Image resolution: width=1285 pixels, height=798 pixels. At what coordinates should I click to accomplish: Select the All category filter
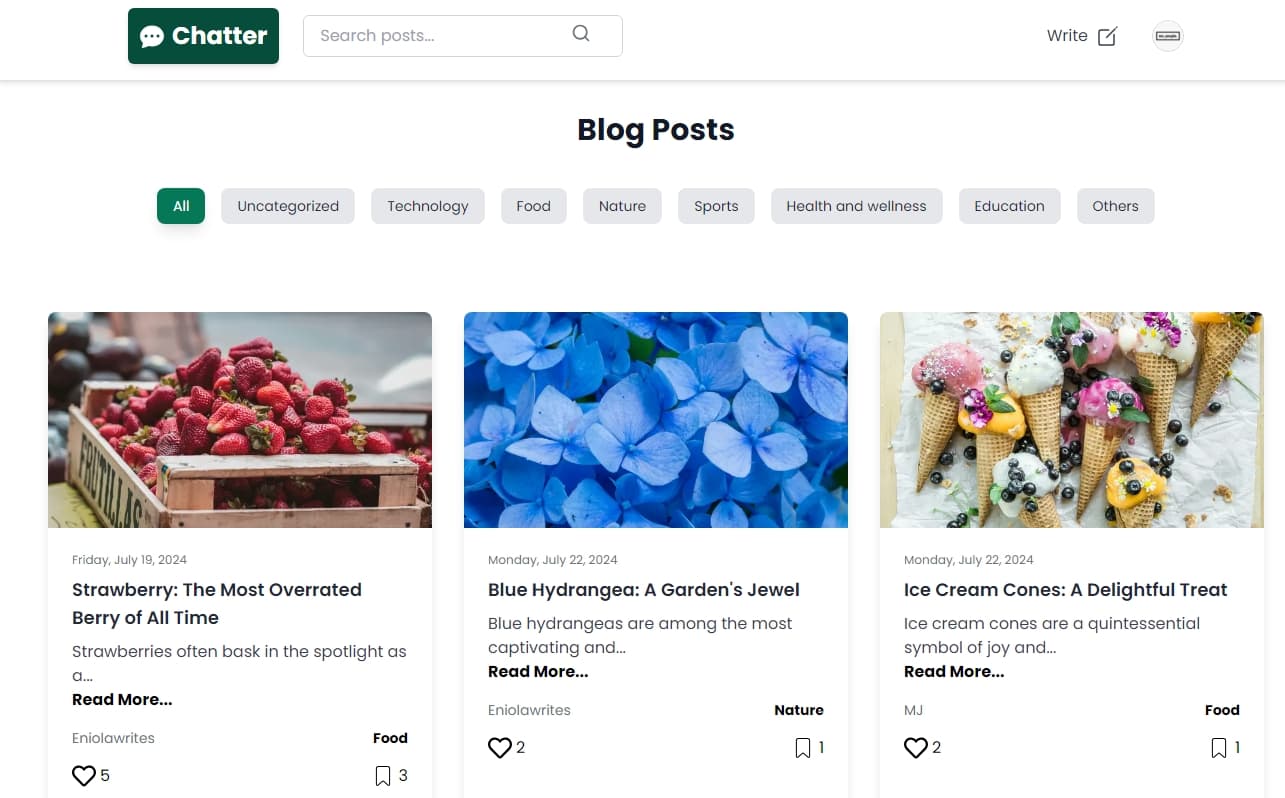(x=181, y=206)
